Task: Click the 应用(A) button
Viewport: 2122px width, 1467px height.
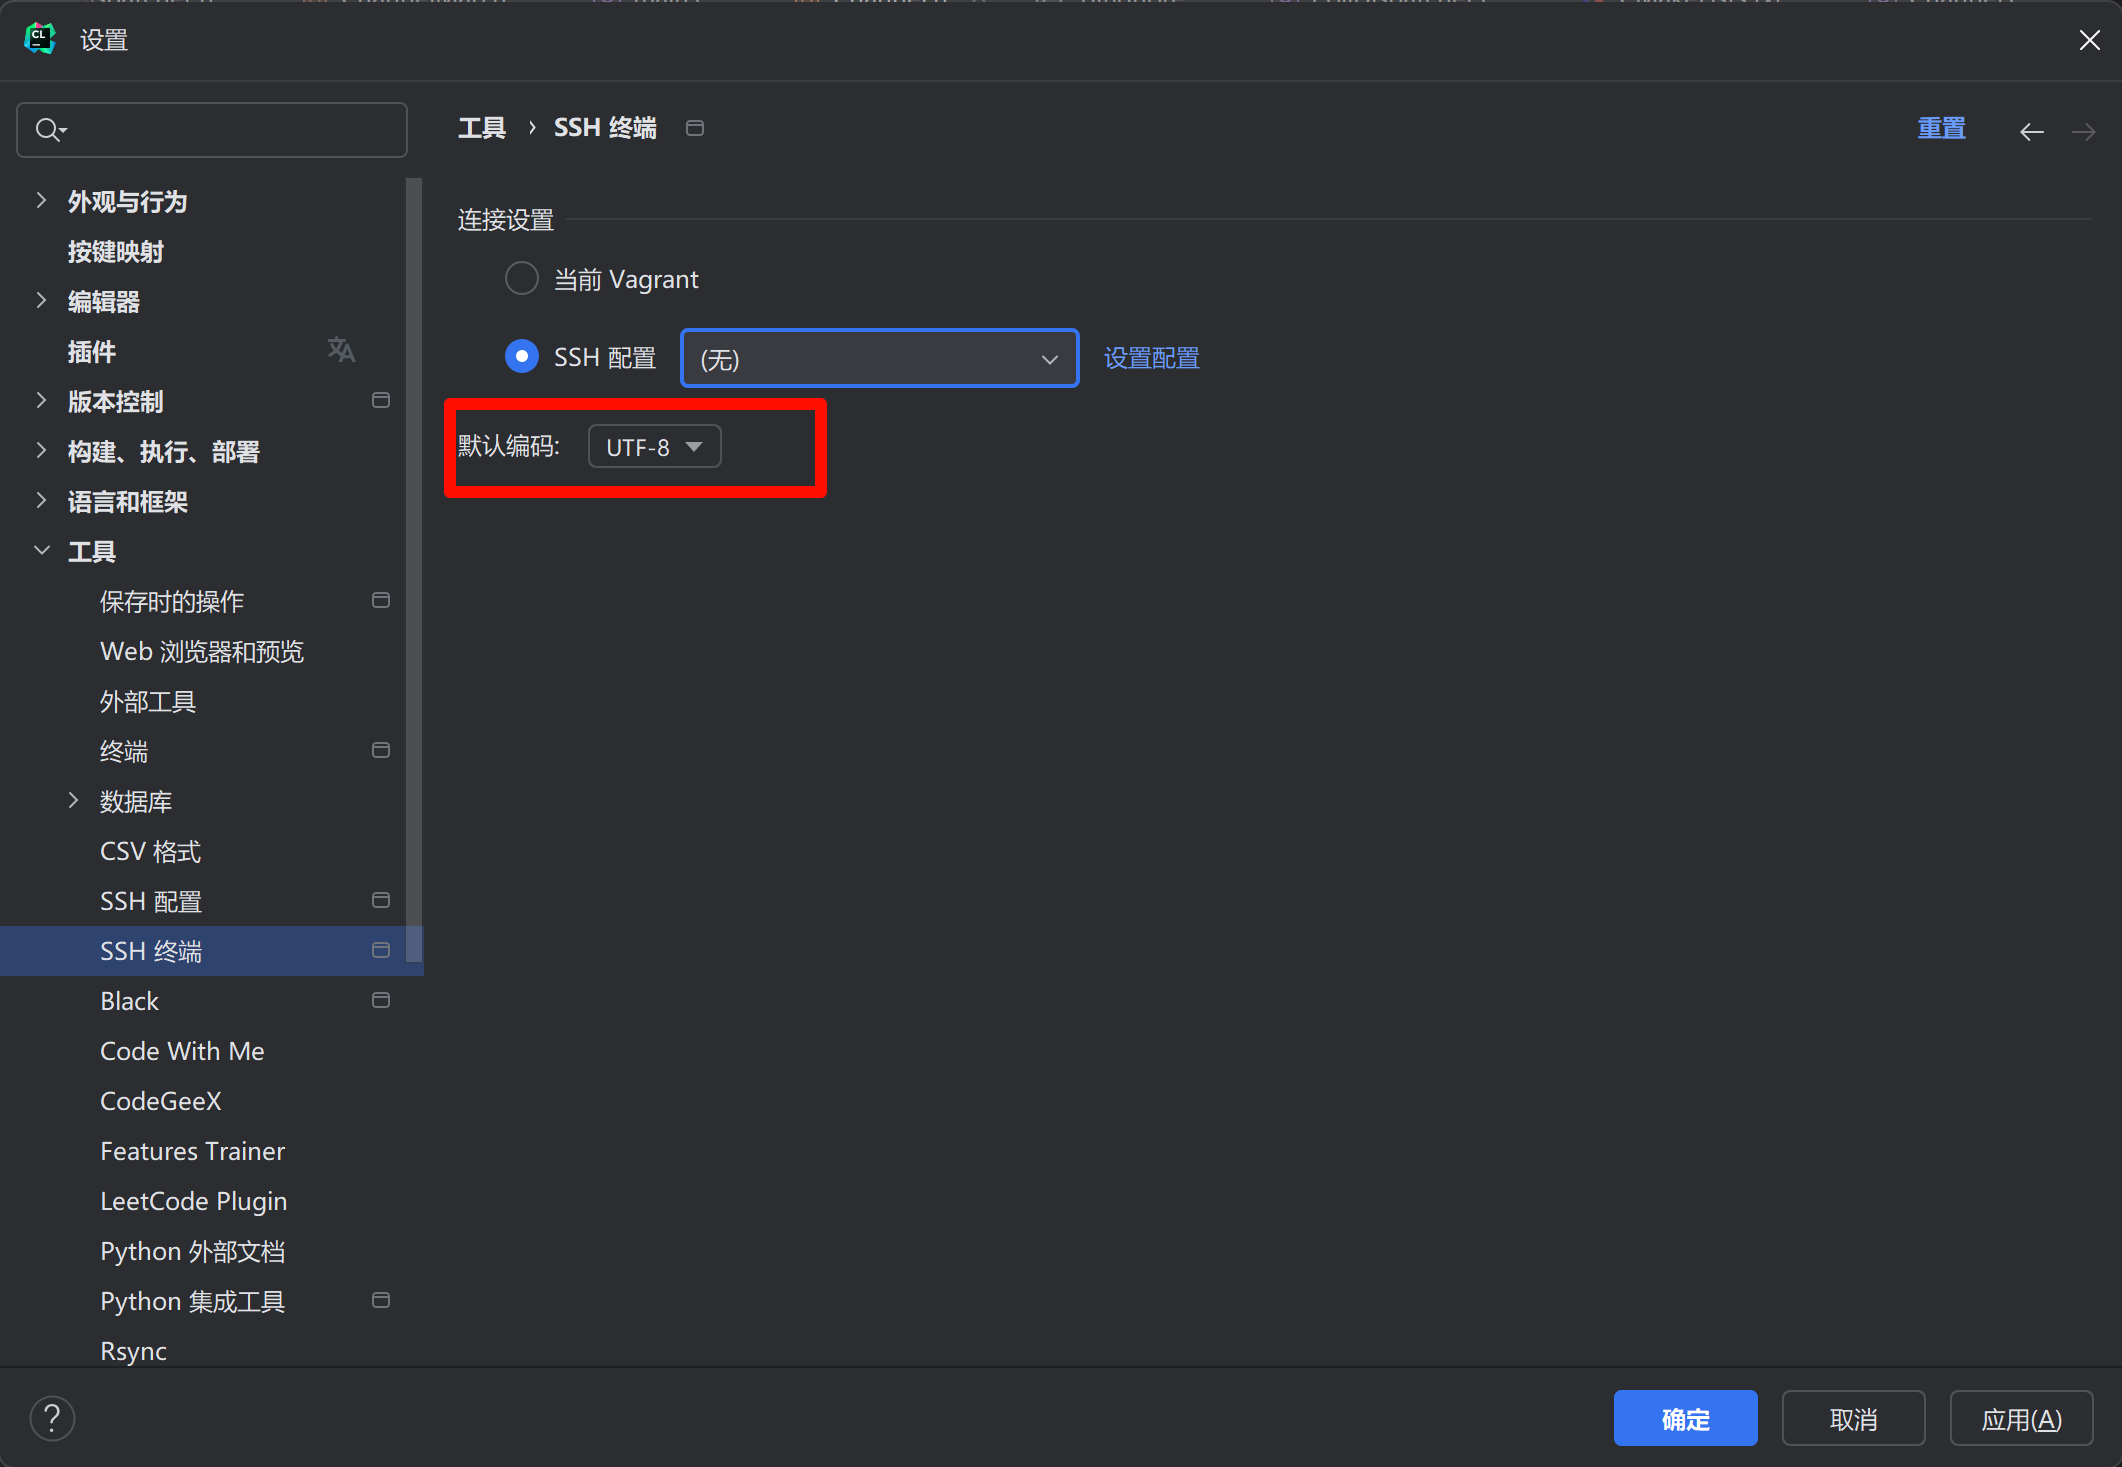Action: click(x=2021, y=1418)
